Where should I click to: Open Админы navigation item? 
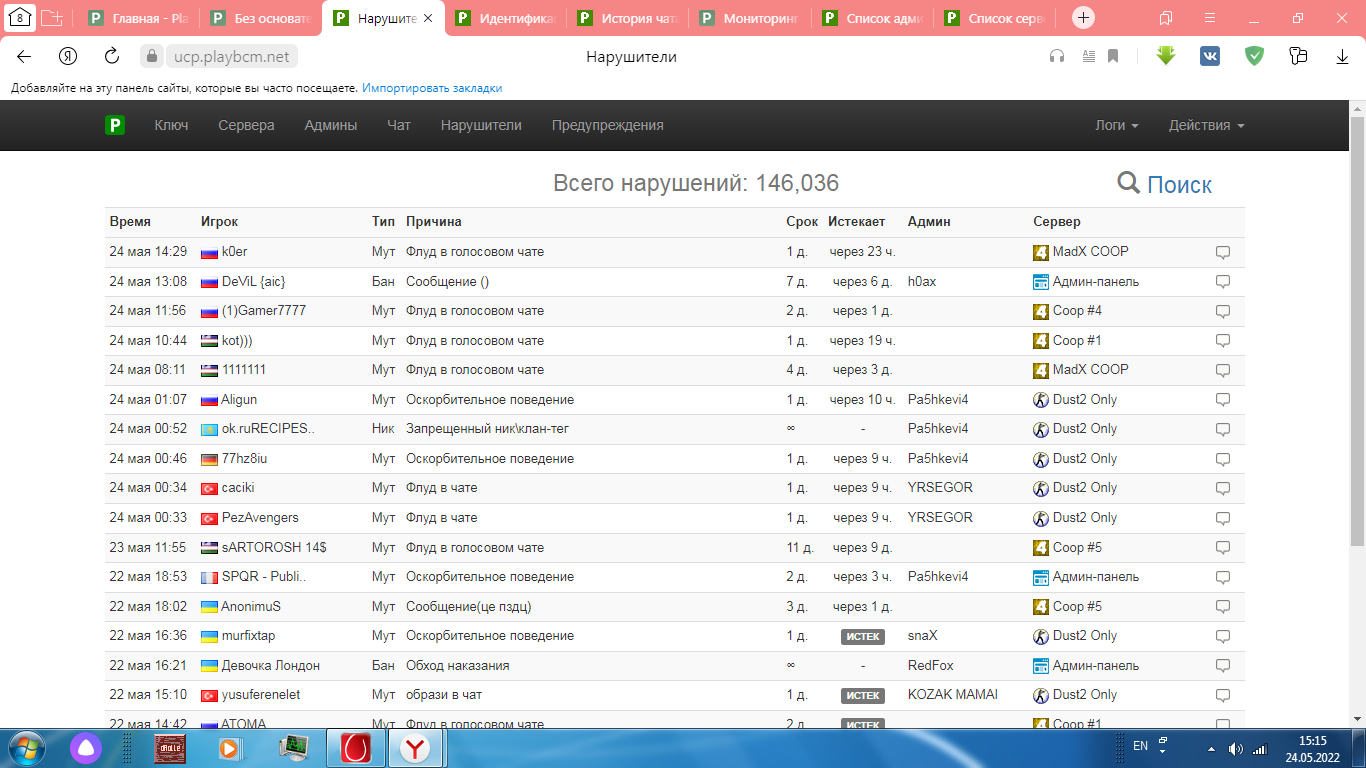click(x=331, y=125)
